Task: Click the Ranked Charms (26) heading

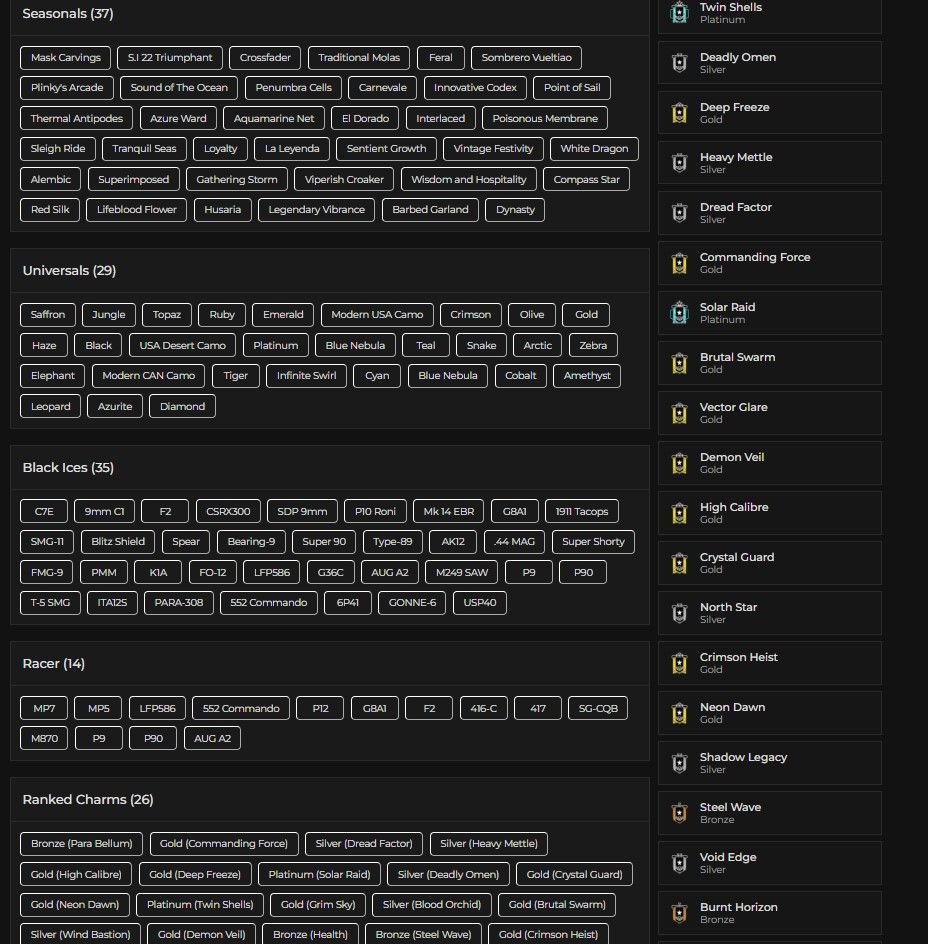Action: (x=88, y=800)
